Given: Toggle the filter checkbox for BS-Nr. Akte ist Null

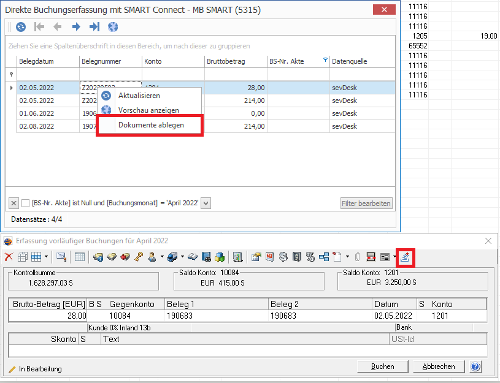Looking at the screenshot, I should [25, 203].
